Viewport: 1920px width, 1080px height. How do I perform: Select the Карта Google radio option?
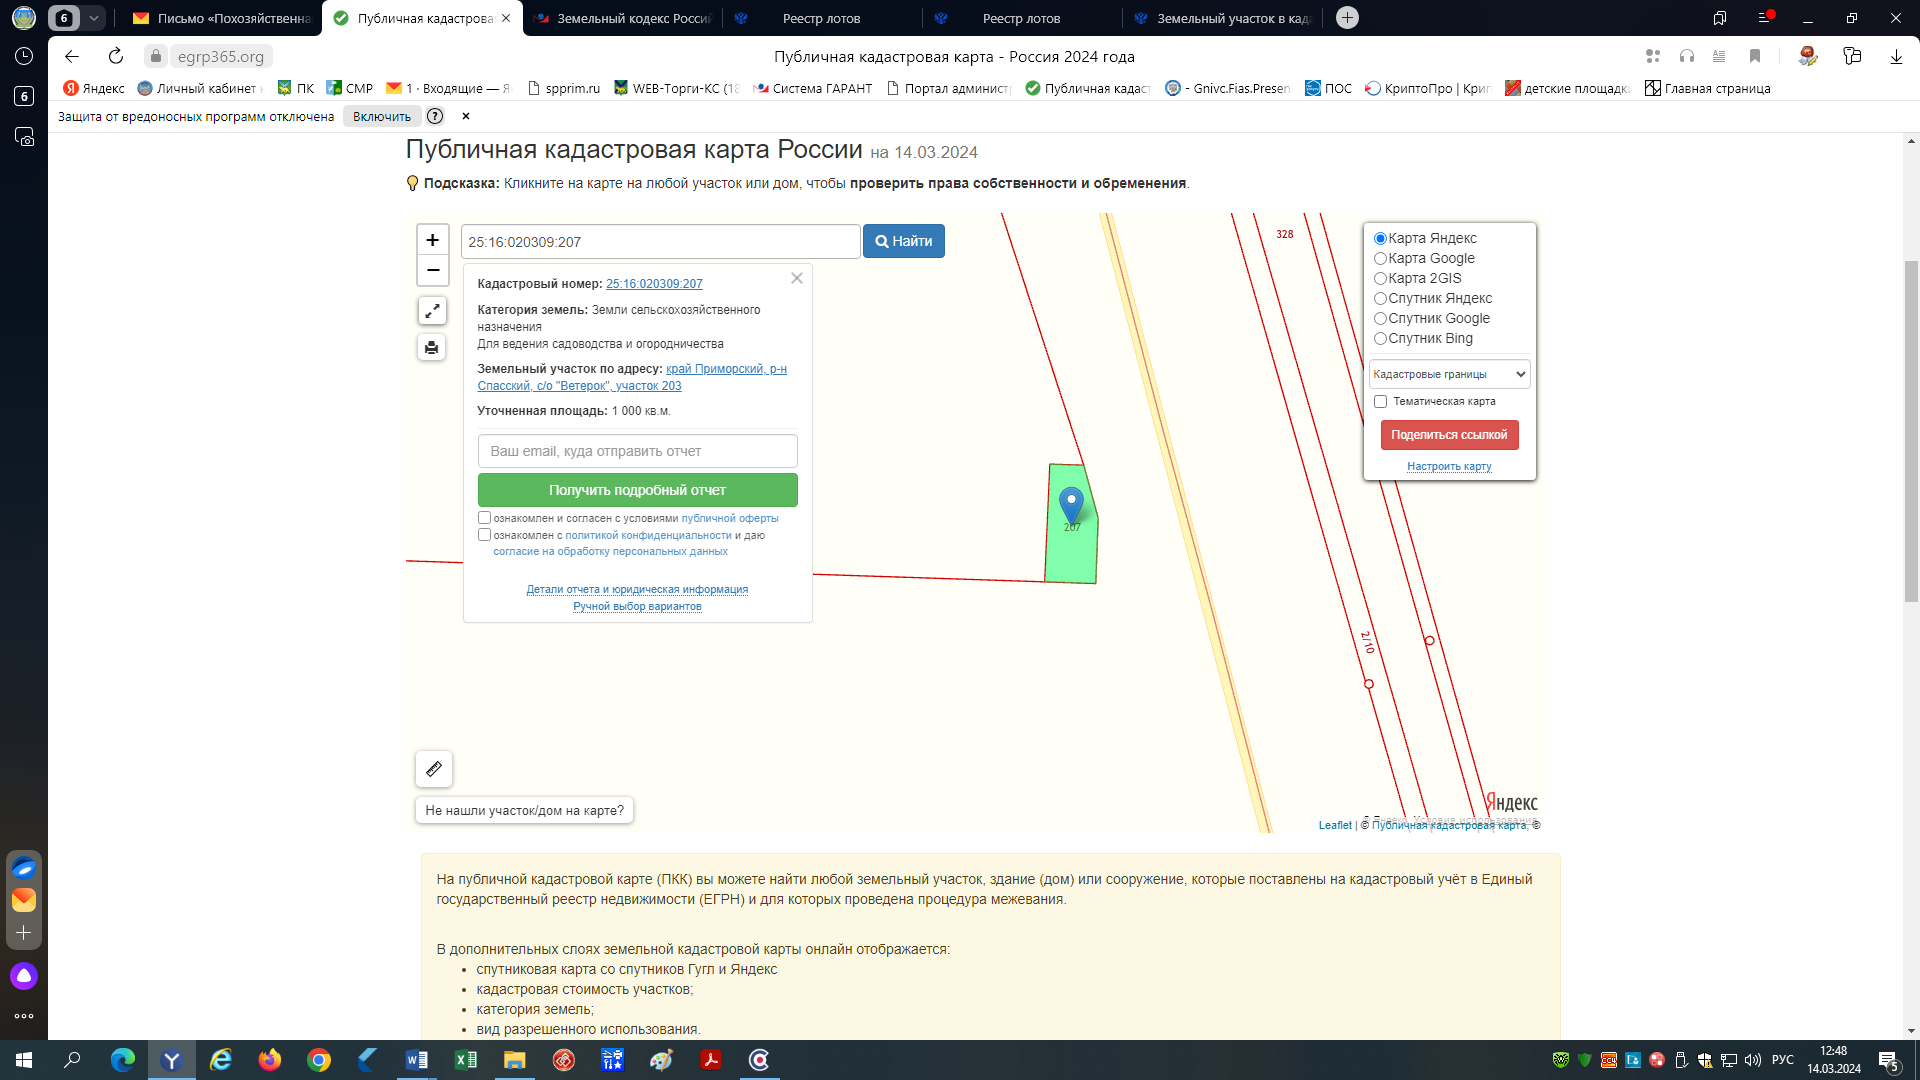click(1380, 259)
